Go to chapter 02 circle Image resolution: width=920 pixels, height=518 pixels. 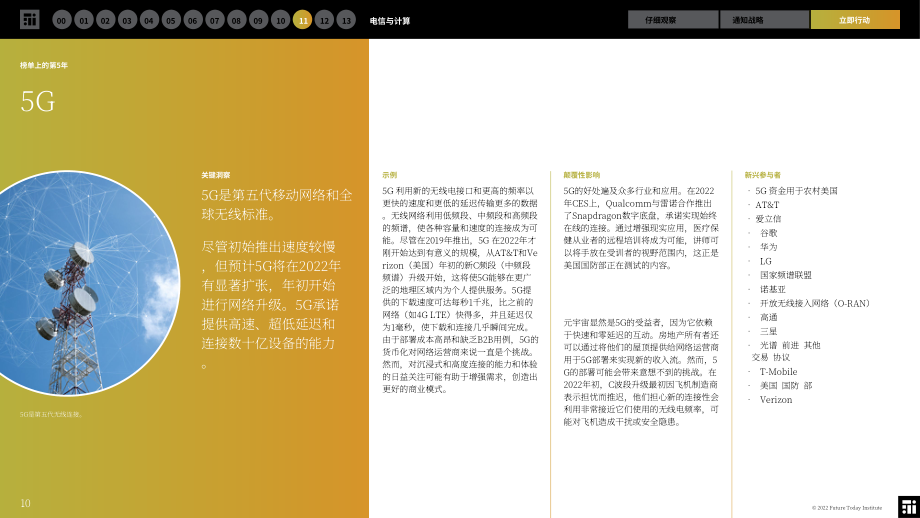click(x=106, y=20)
